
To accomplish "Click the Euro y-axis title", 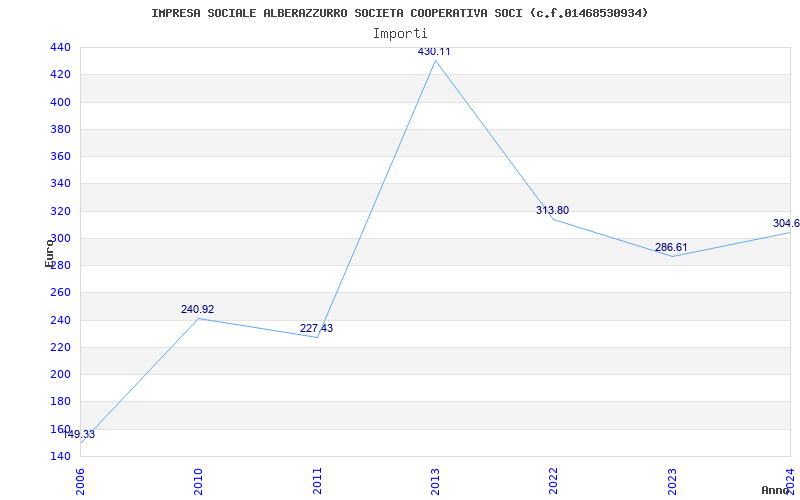I will (x=49, y=253).
